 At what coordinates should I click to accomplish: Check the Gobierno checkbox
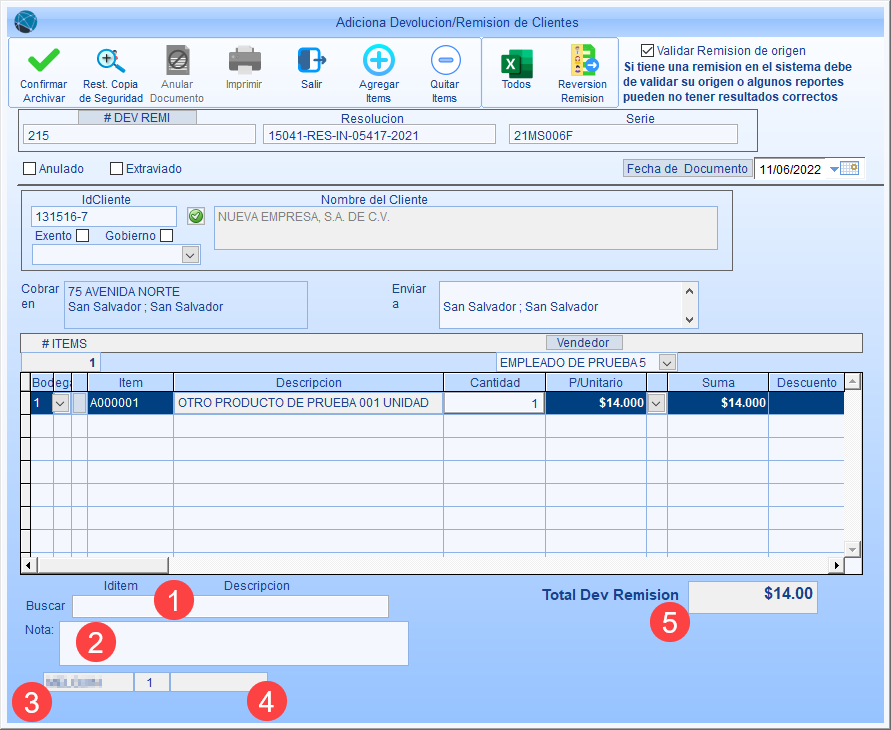166,236
